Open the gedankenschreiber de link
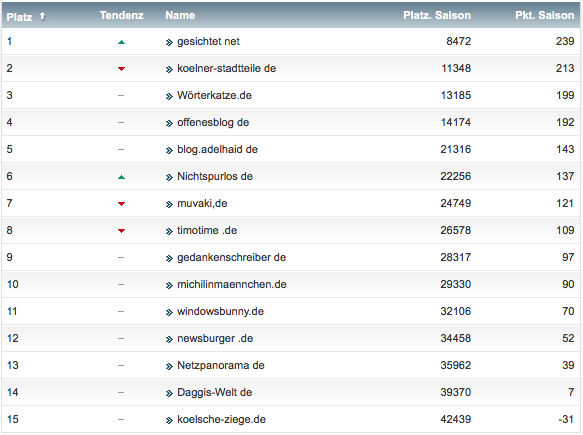The image size is (583, 435). tap(232, 257)
